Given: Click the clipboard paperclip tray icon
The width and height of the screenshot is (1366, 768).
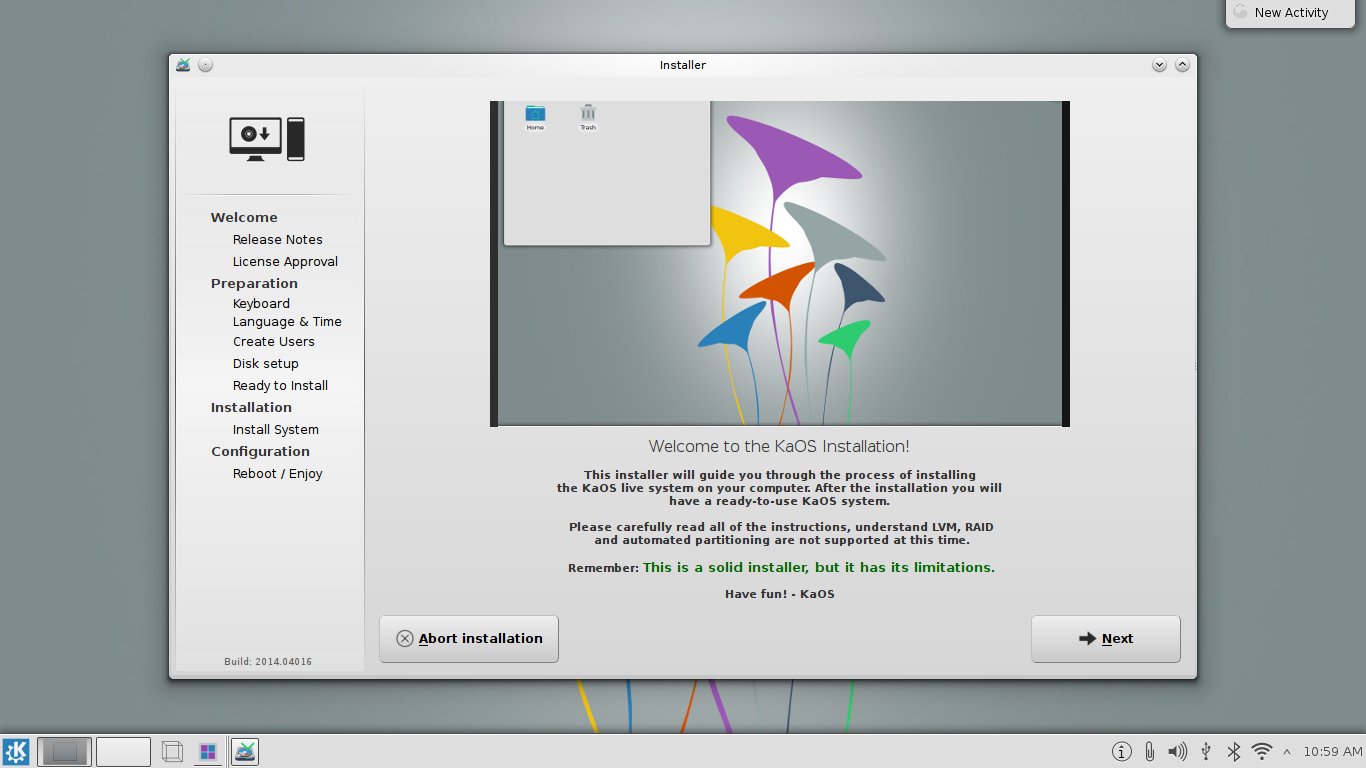Looking at the screenshot, I should [x=1150, y=752].
